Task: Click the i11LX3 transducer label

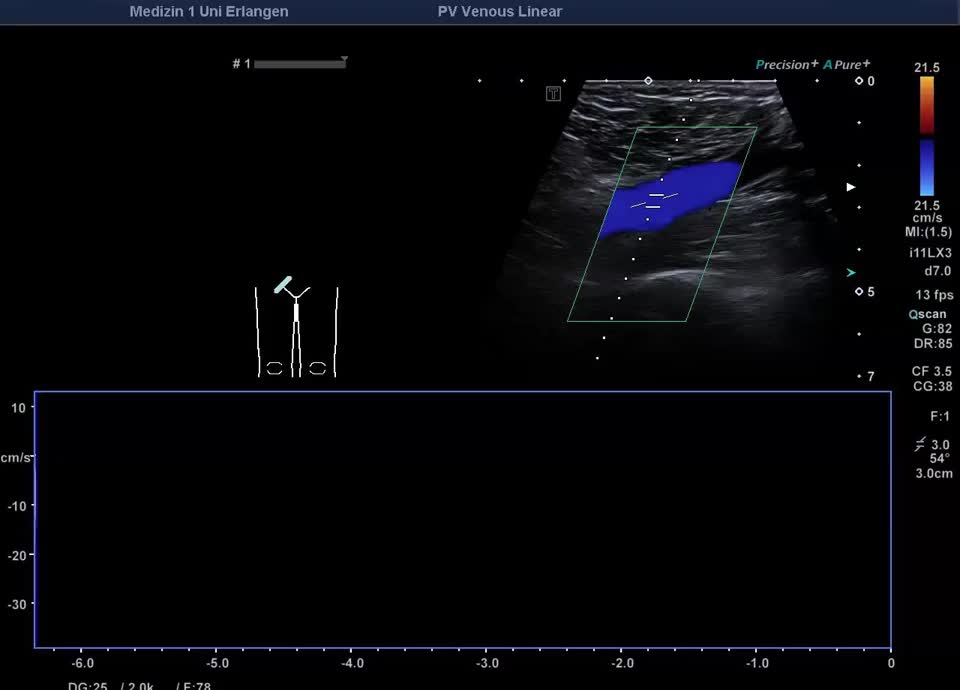Action: point(930,253)
